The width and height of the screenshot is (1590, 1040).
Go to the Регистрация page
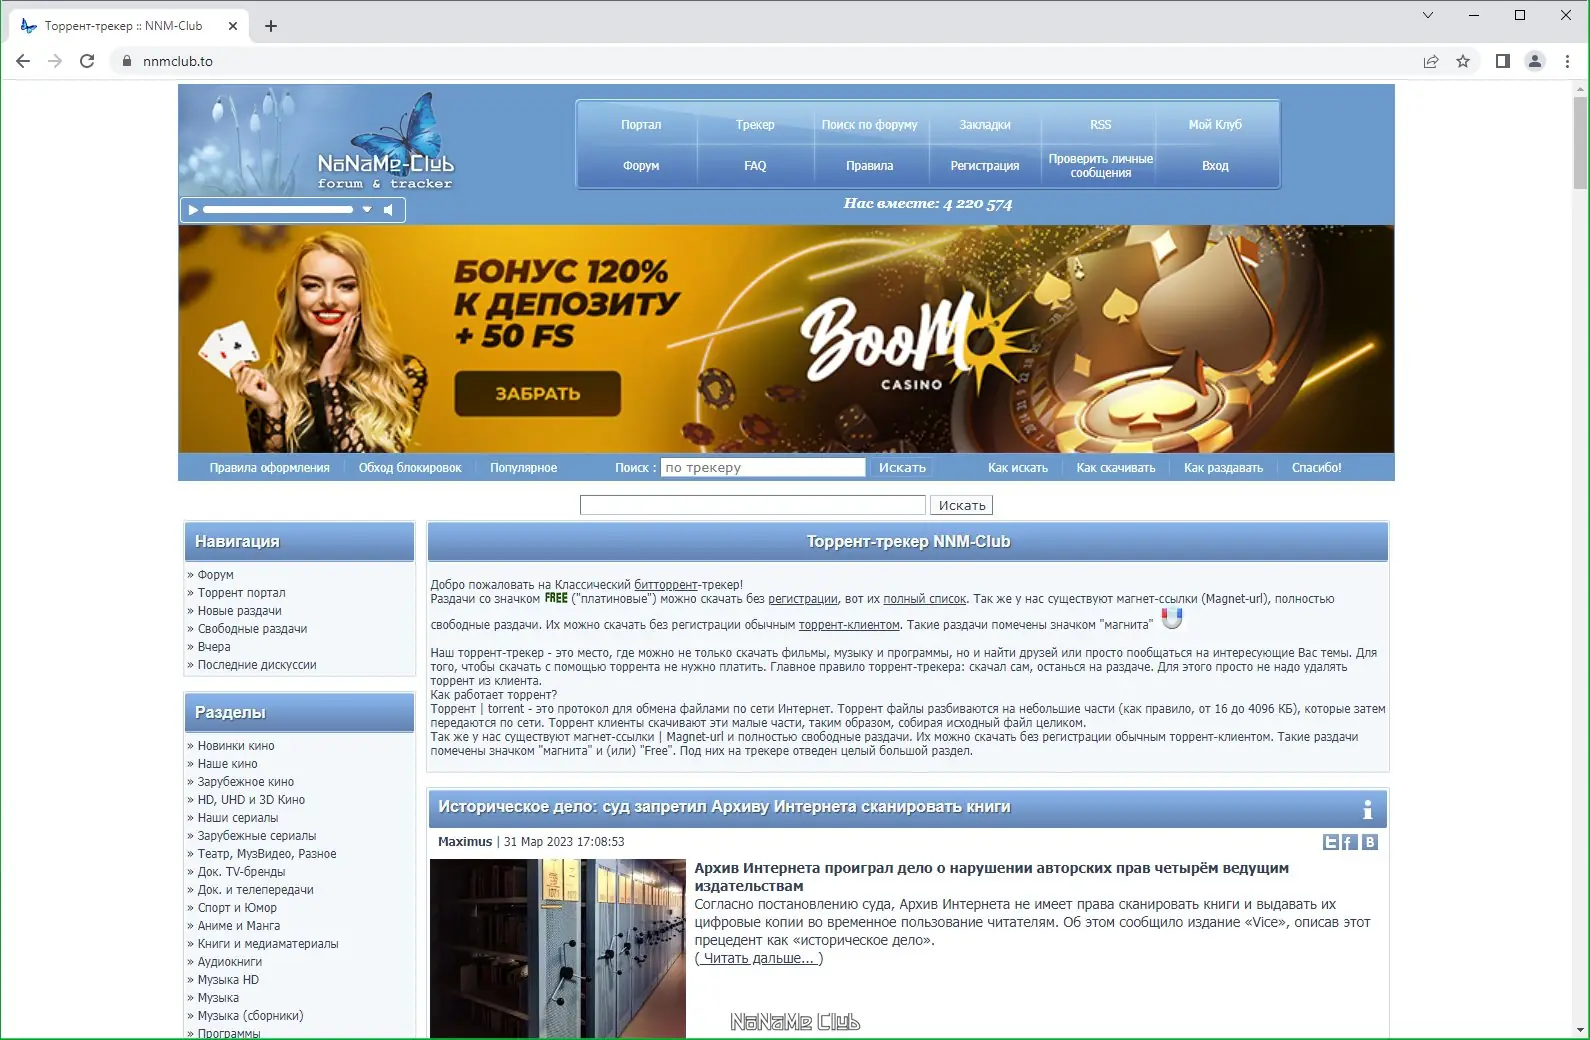985,166
